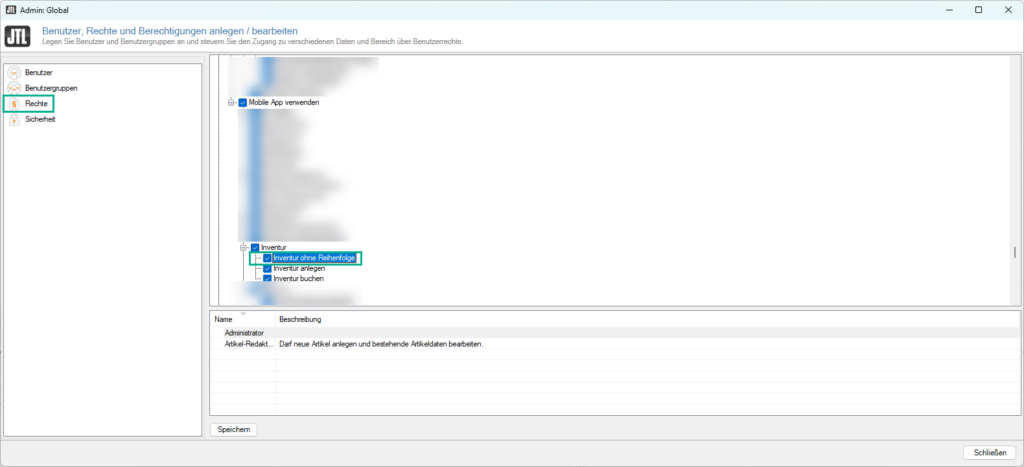Click the JTL logo in header
Viewport: 1024px width, 467px height.
[x=17, y=36]
